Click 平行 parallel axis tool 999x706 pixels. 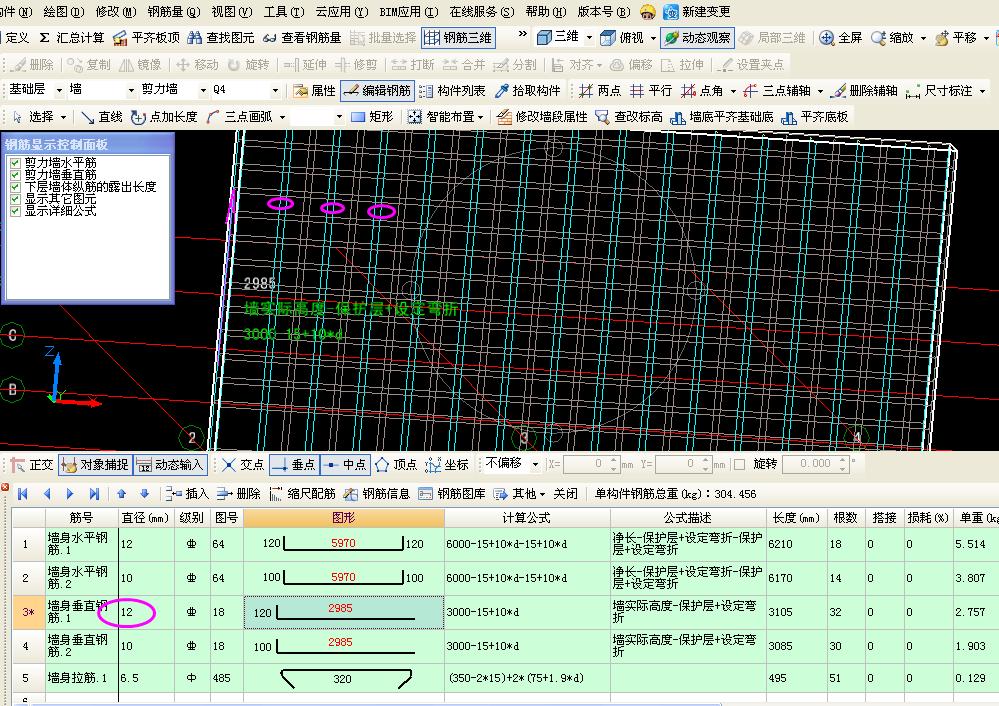click(x=650, y=90)
